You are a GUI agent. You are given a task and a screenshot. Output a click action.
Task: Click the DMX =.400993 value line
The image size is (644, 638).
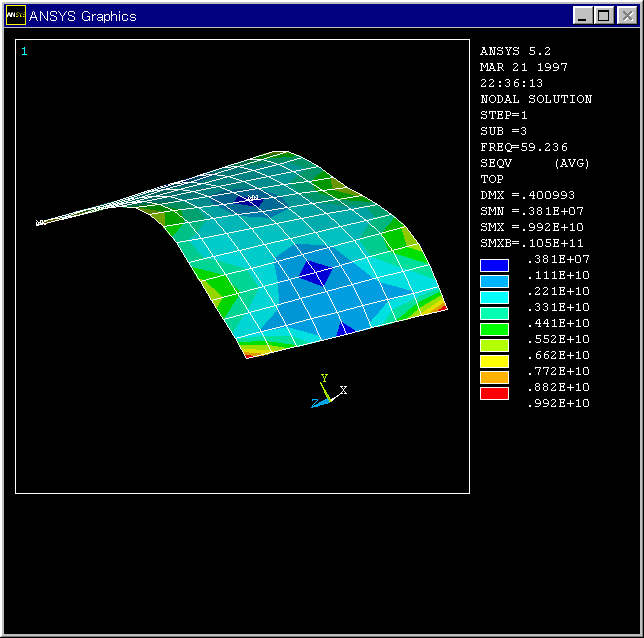(528, 195)
